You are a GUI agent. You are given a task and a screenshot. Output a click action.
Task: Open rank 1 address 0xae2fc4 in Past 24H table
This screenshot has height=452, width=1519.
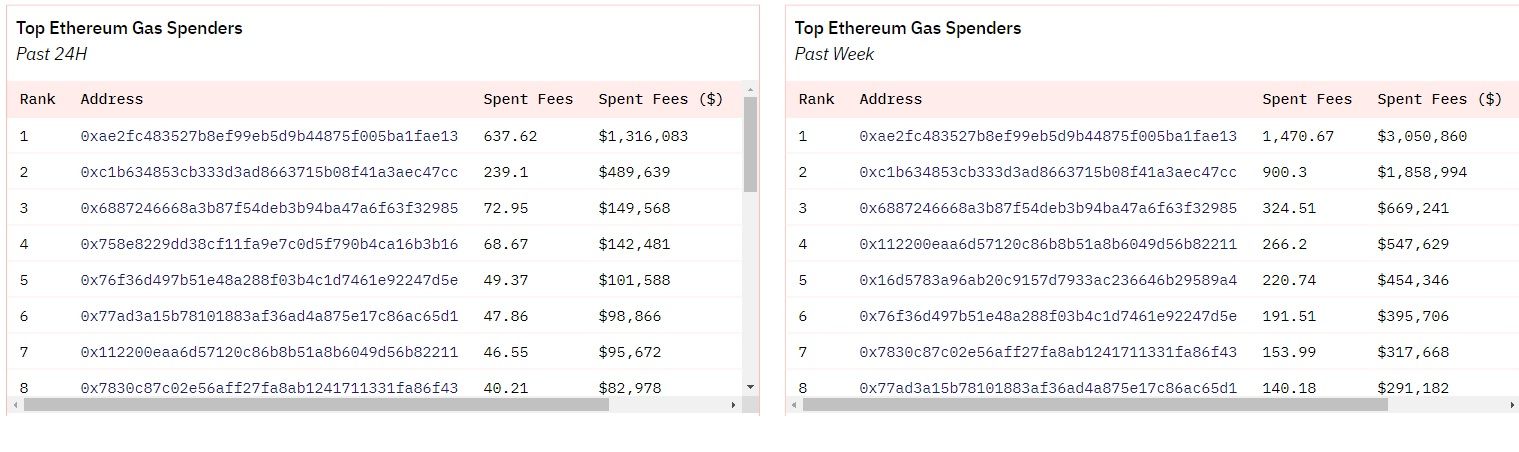269,136
